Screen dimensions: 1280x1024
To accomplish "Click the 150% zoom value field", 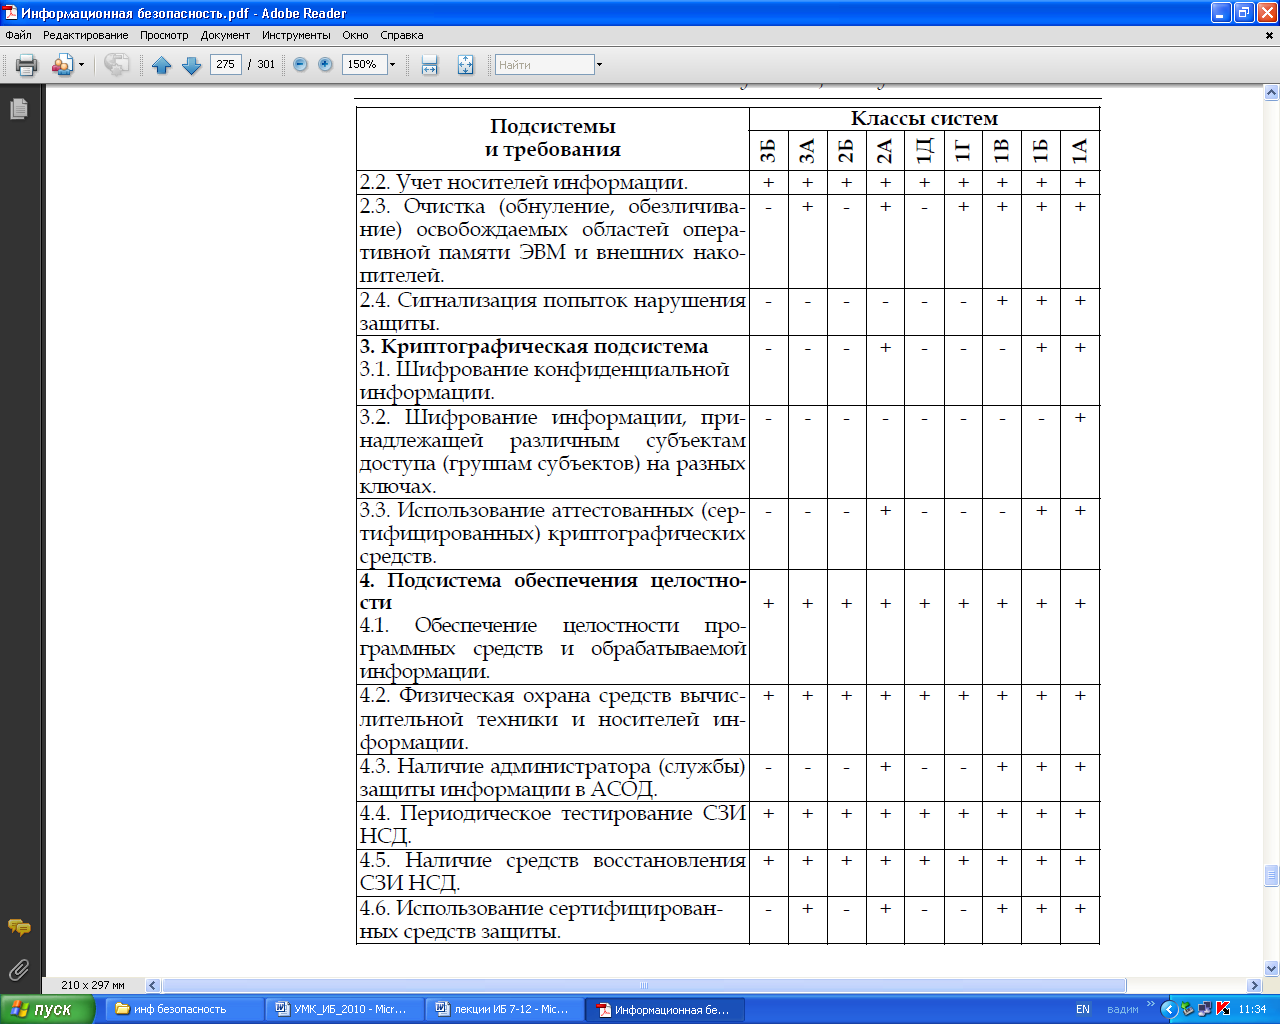I will click(364, 64).
